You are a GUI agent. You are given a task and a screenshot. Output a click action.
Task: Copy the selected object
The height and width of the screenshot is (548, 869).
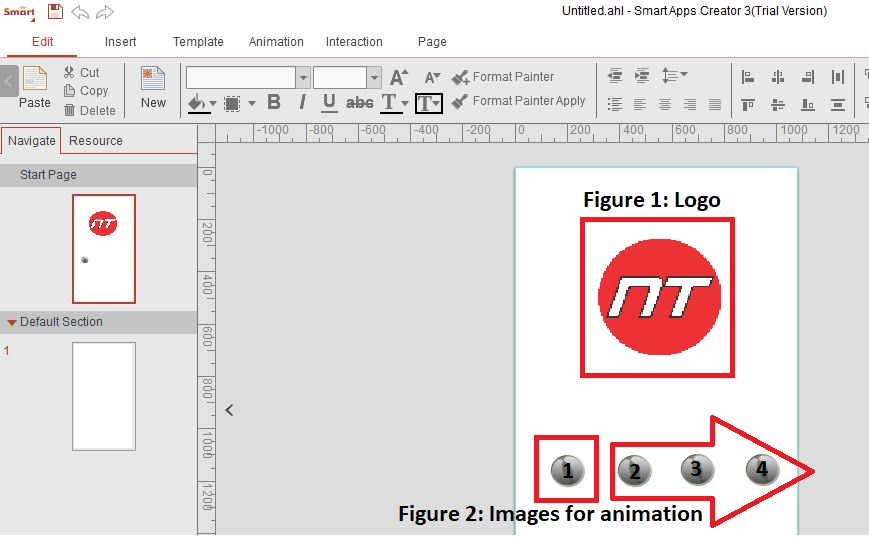[86, 91]
